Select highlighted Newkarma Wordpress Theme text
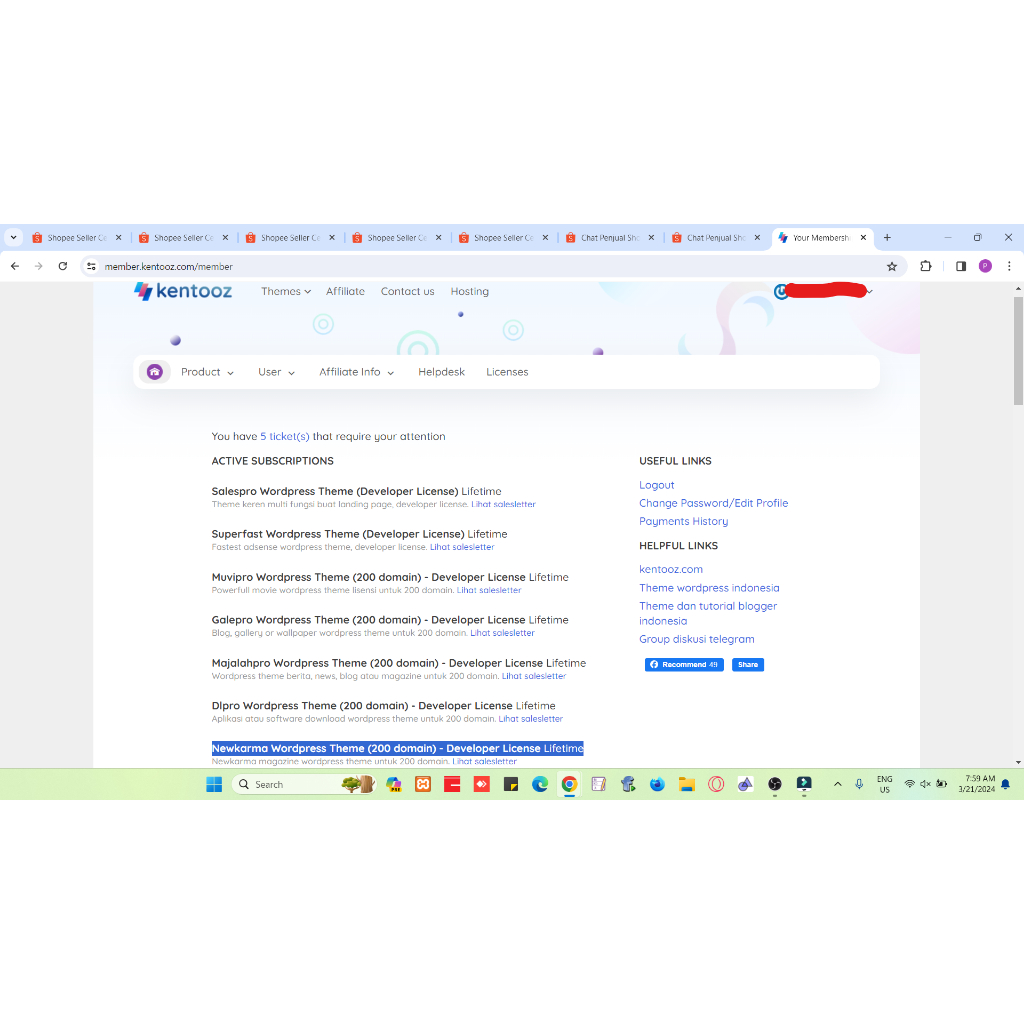Viewport: 1024px width, 1024px height. tap(397, 748)
